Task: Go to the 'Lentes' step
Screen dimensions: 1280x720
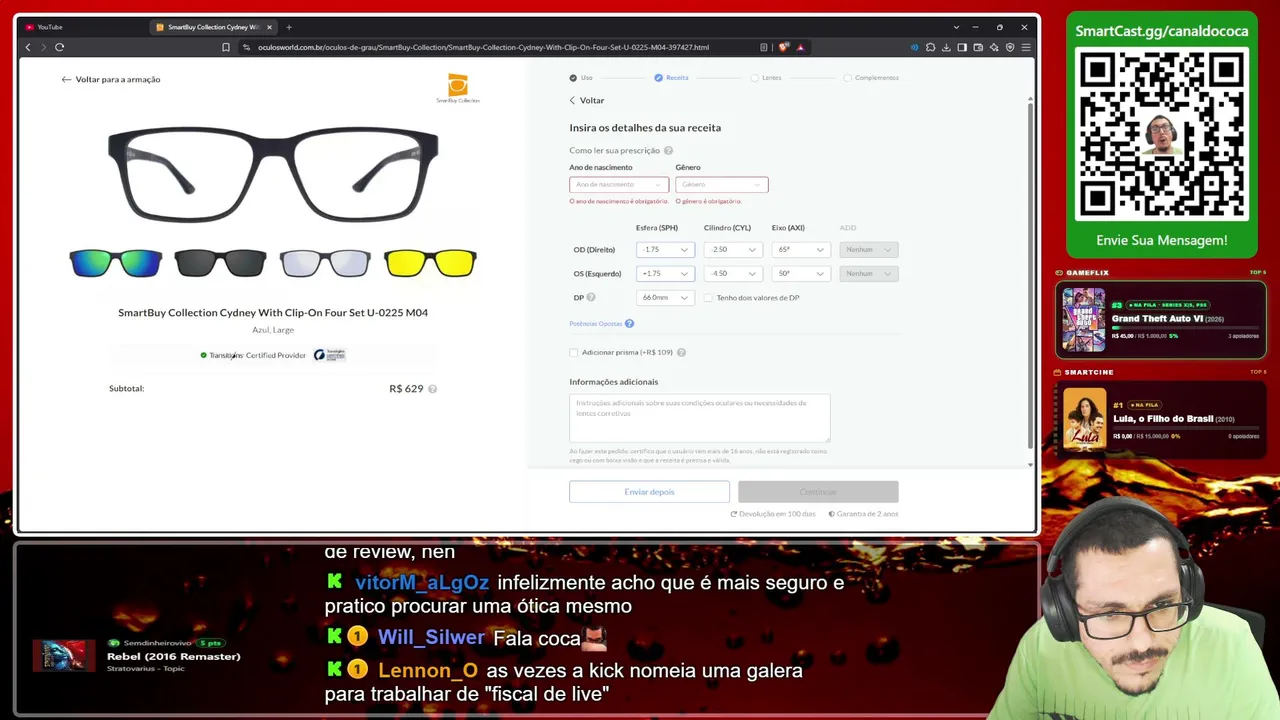Action: (766, 77)
